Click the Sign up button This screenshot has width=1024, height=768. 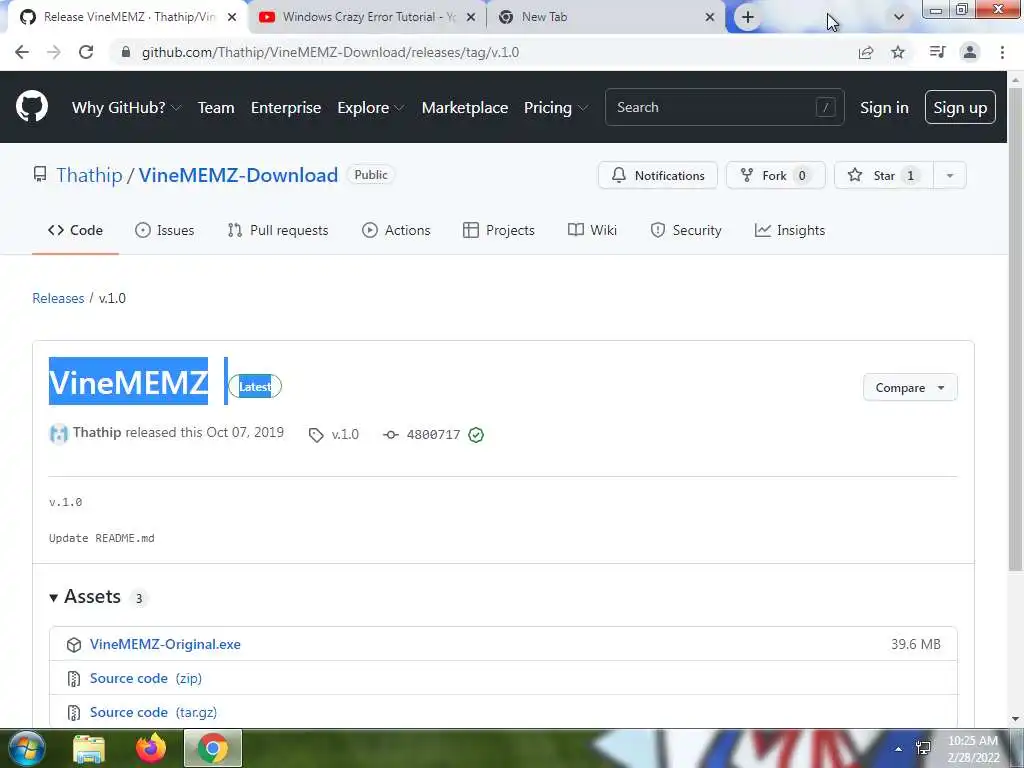[960, 107]
